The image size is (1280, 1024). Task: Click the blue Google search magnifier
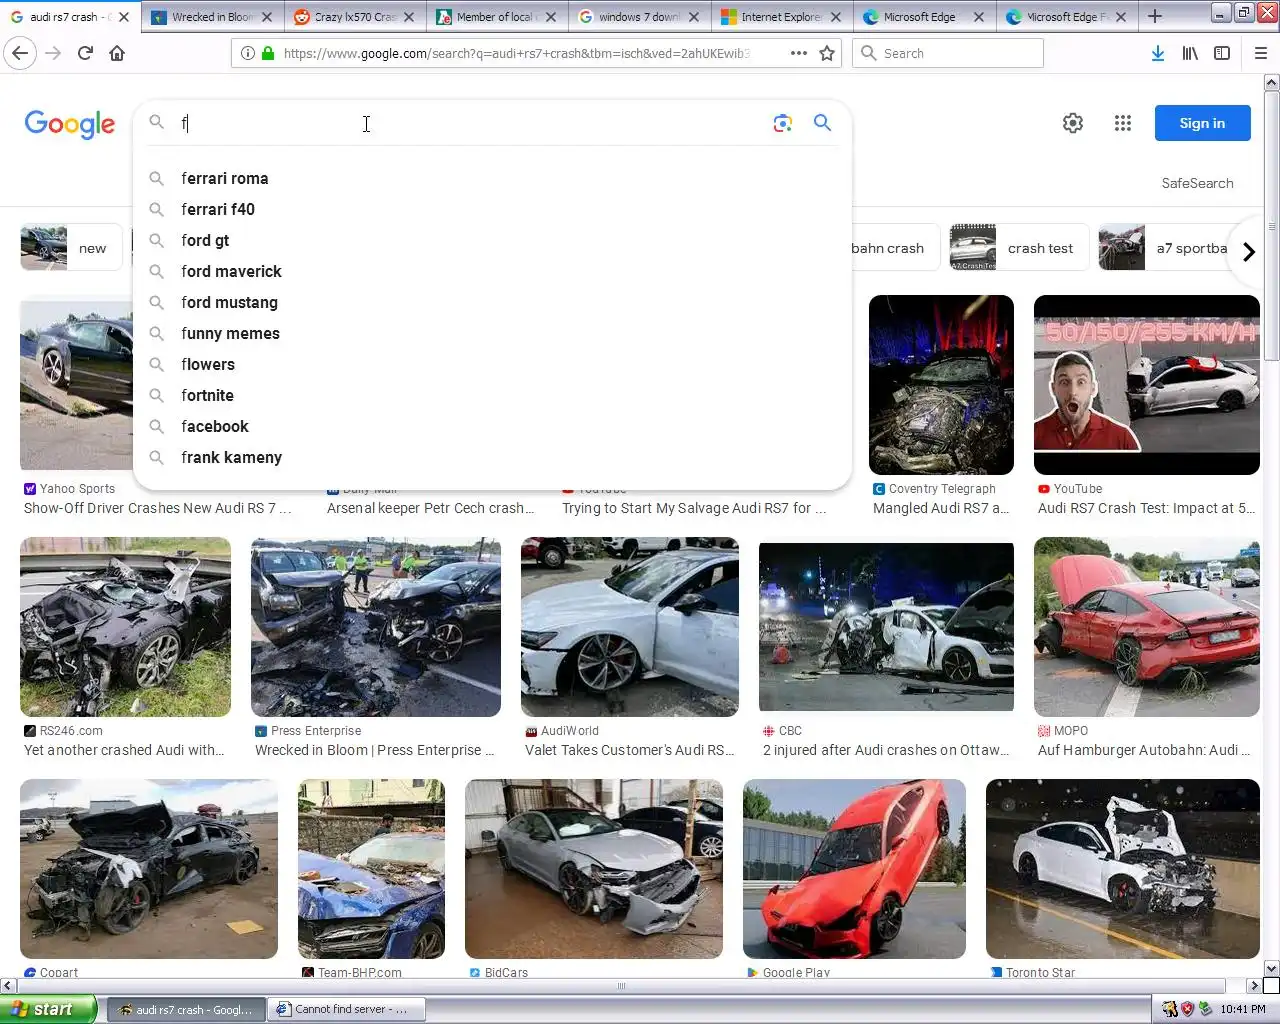click(822, 122)
